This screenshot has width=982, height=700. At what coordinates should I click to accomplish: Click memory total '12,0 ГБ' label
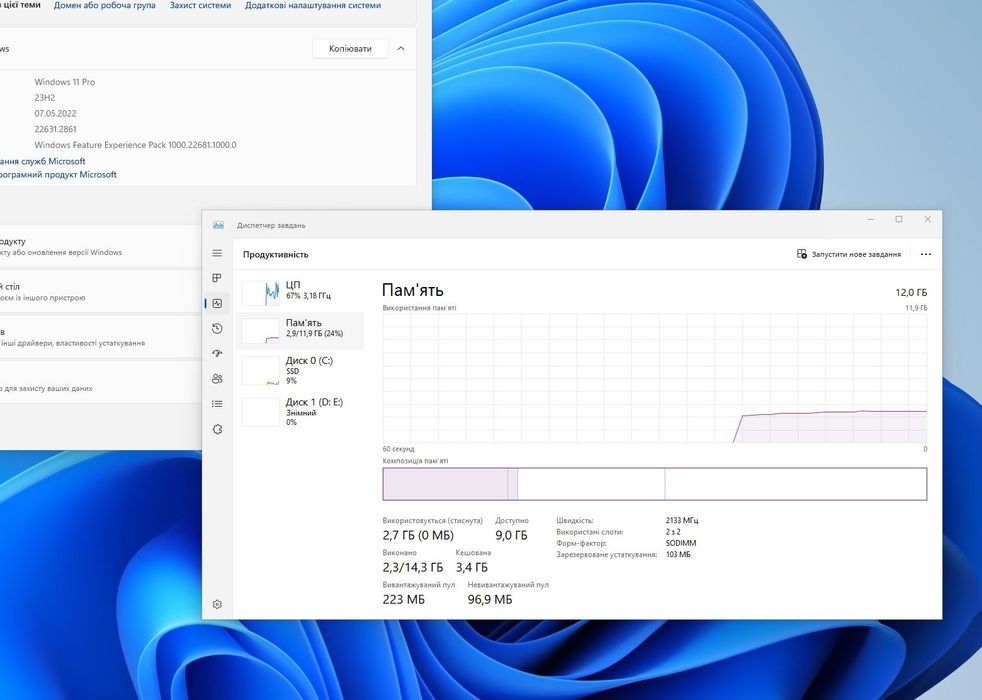[x=911, y=292]
